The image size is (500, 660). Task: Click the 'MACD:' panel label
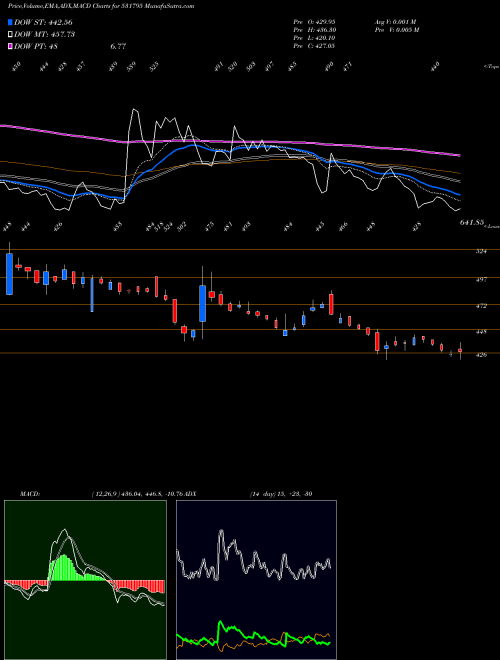29,494
